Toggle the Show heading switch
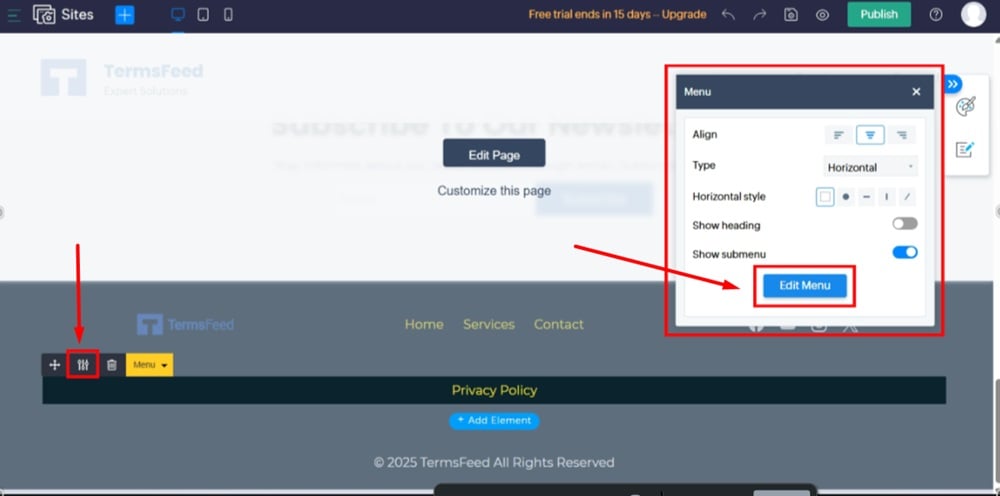Screen dimensions: 1000x496 click(905, 224)
